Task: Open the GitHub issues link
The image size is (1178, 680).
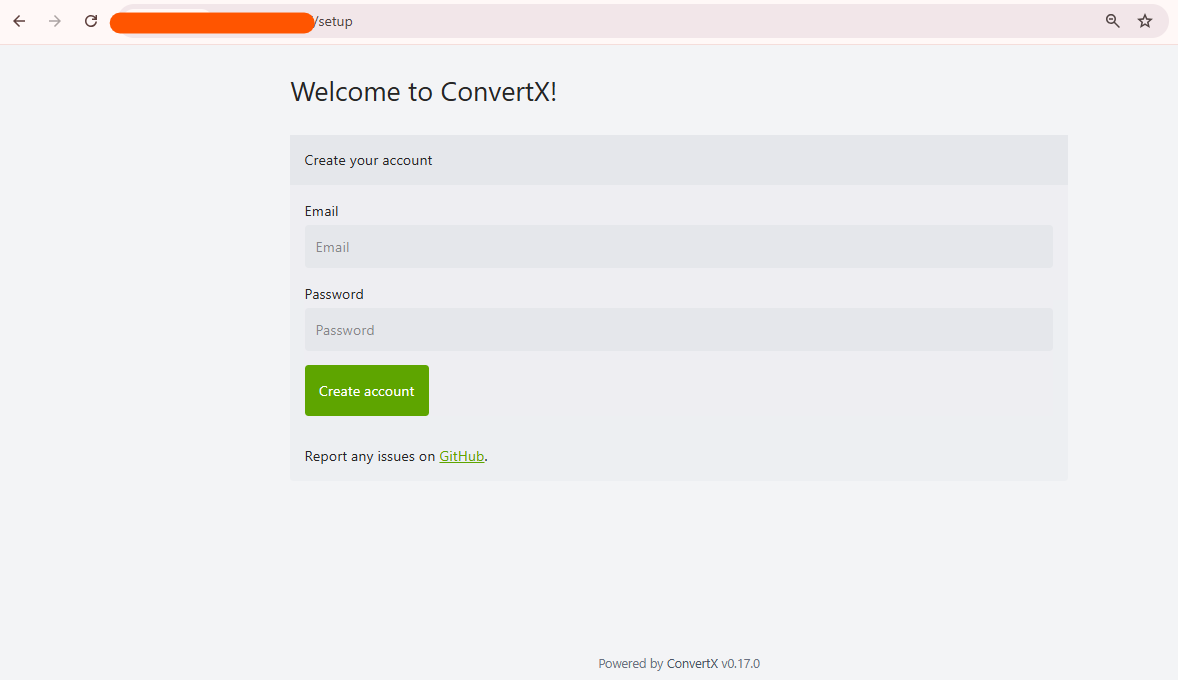Action: pos(461,456)
